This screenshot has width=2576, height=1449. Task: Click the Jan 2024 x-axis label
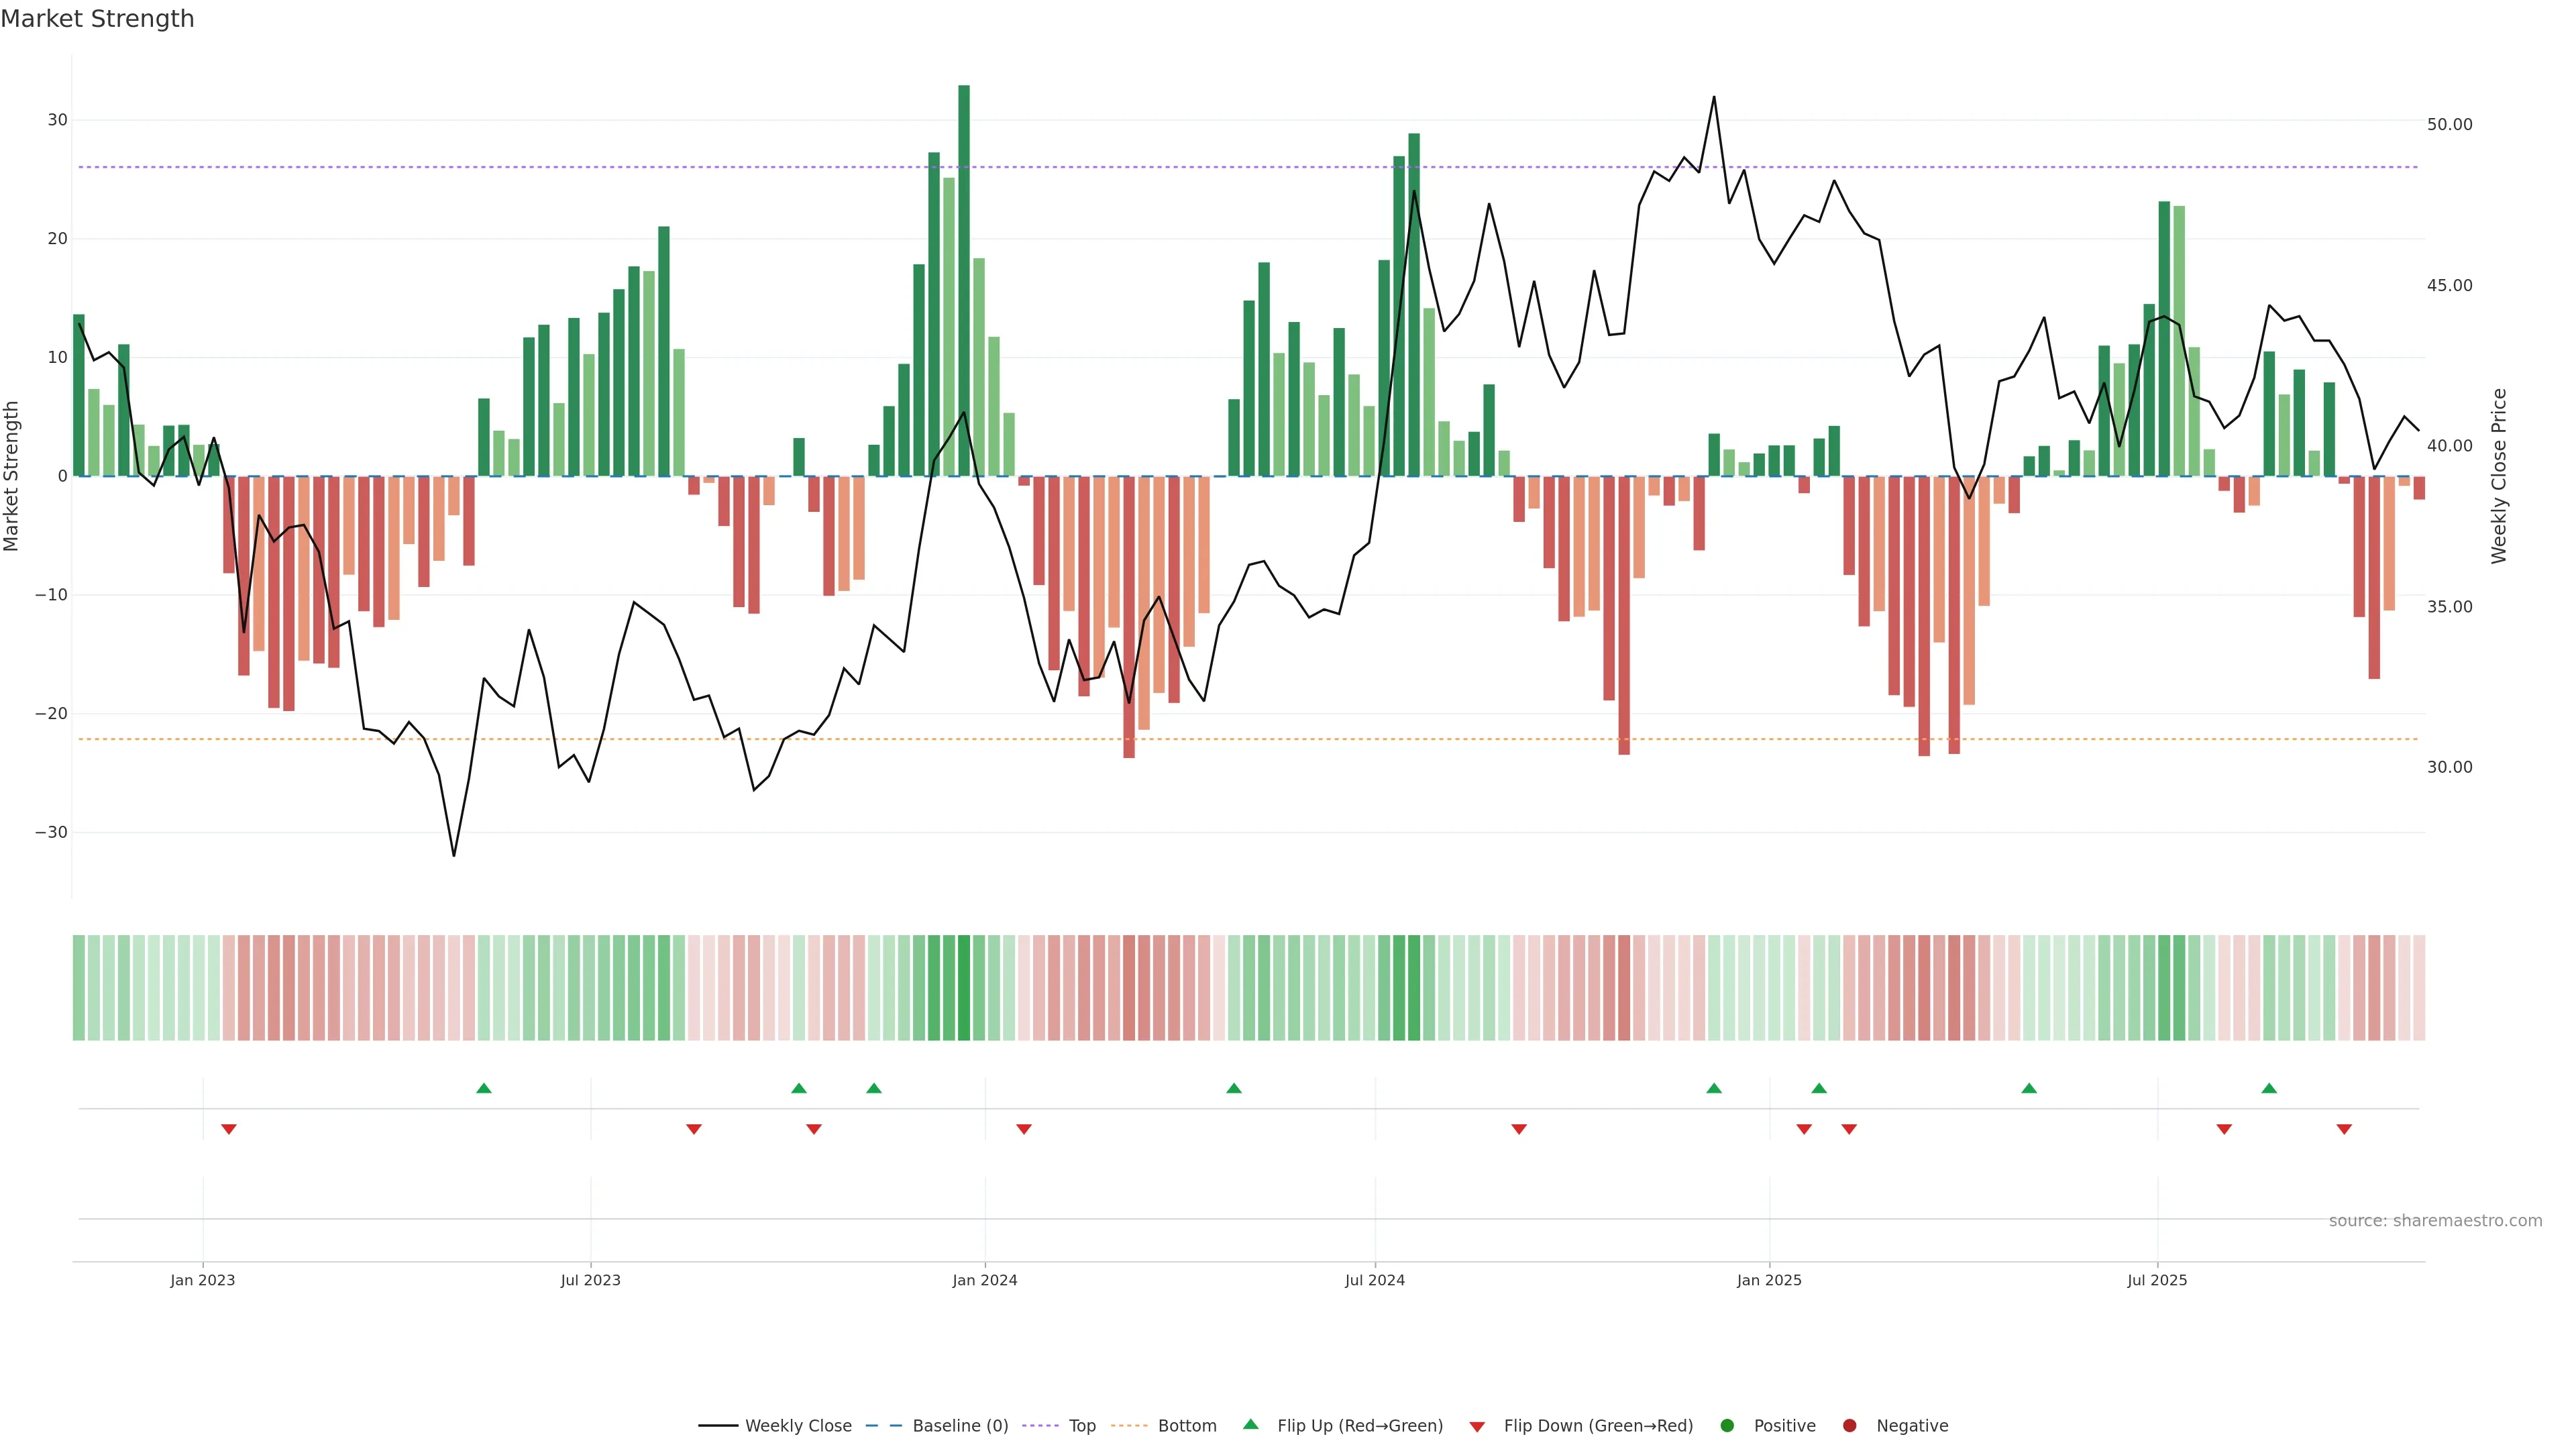coord(985,1280)
